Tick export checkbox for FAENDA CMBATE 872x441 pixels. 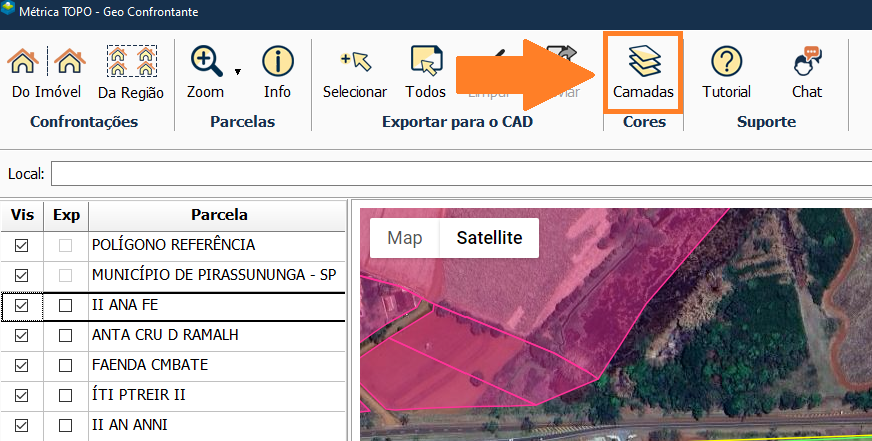pos(66,365)
